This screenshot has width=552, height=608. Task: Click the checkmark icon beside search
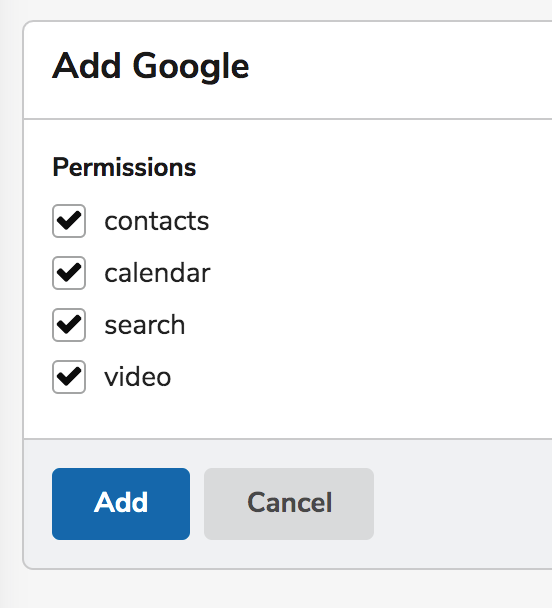(x=69, y=325)
